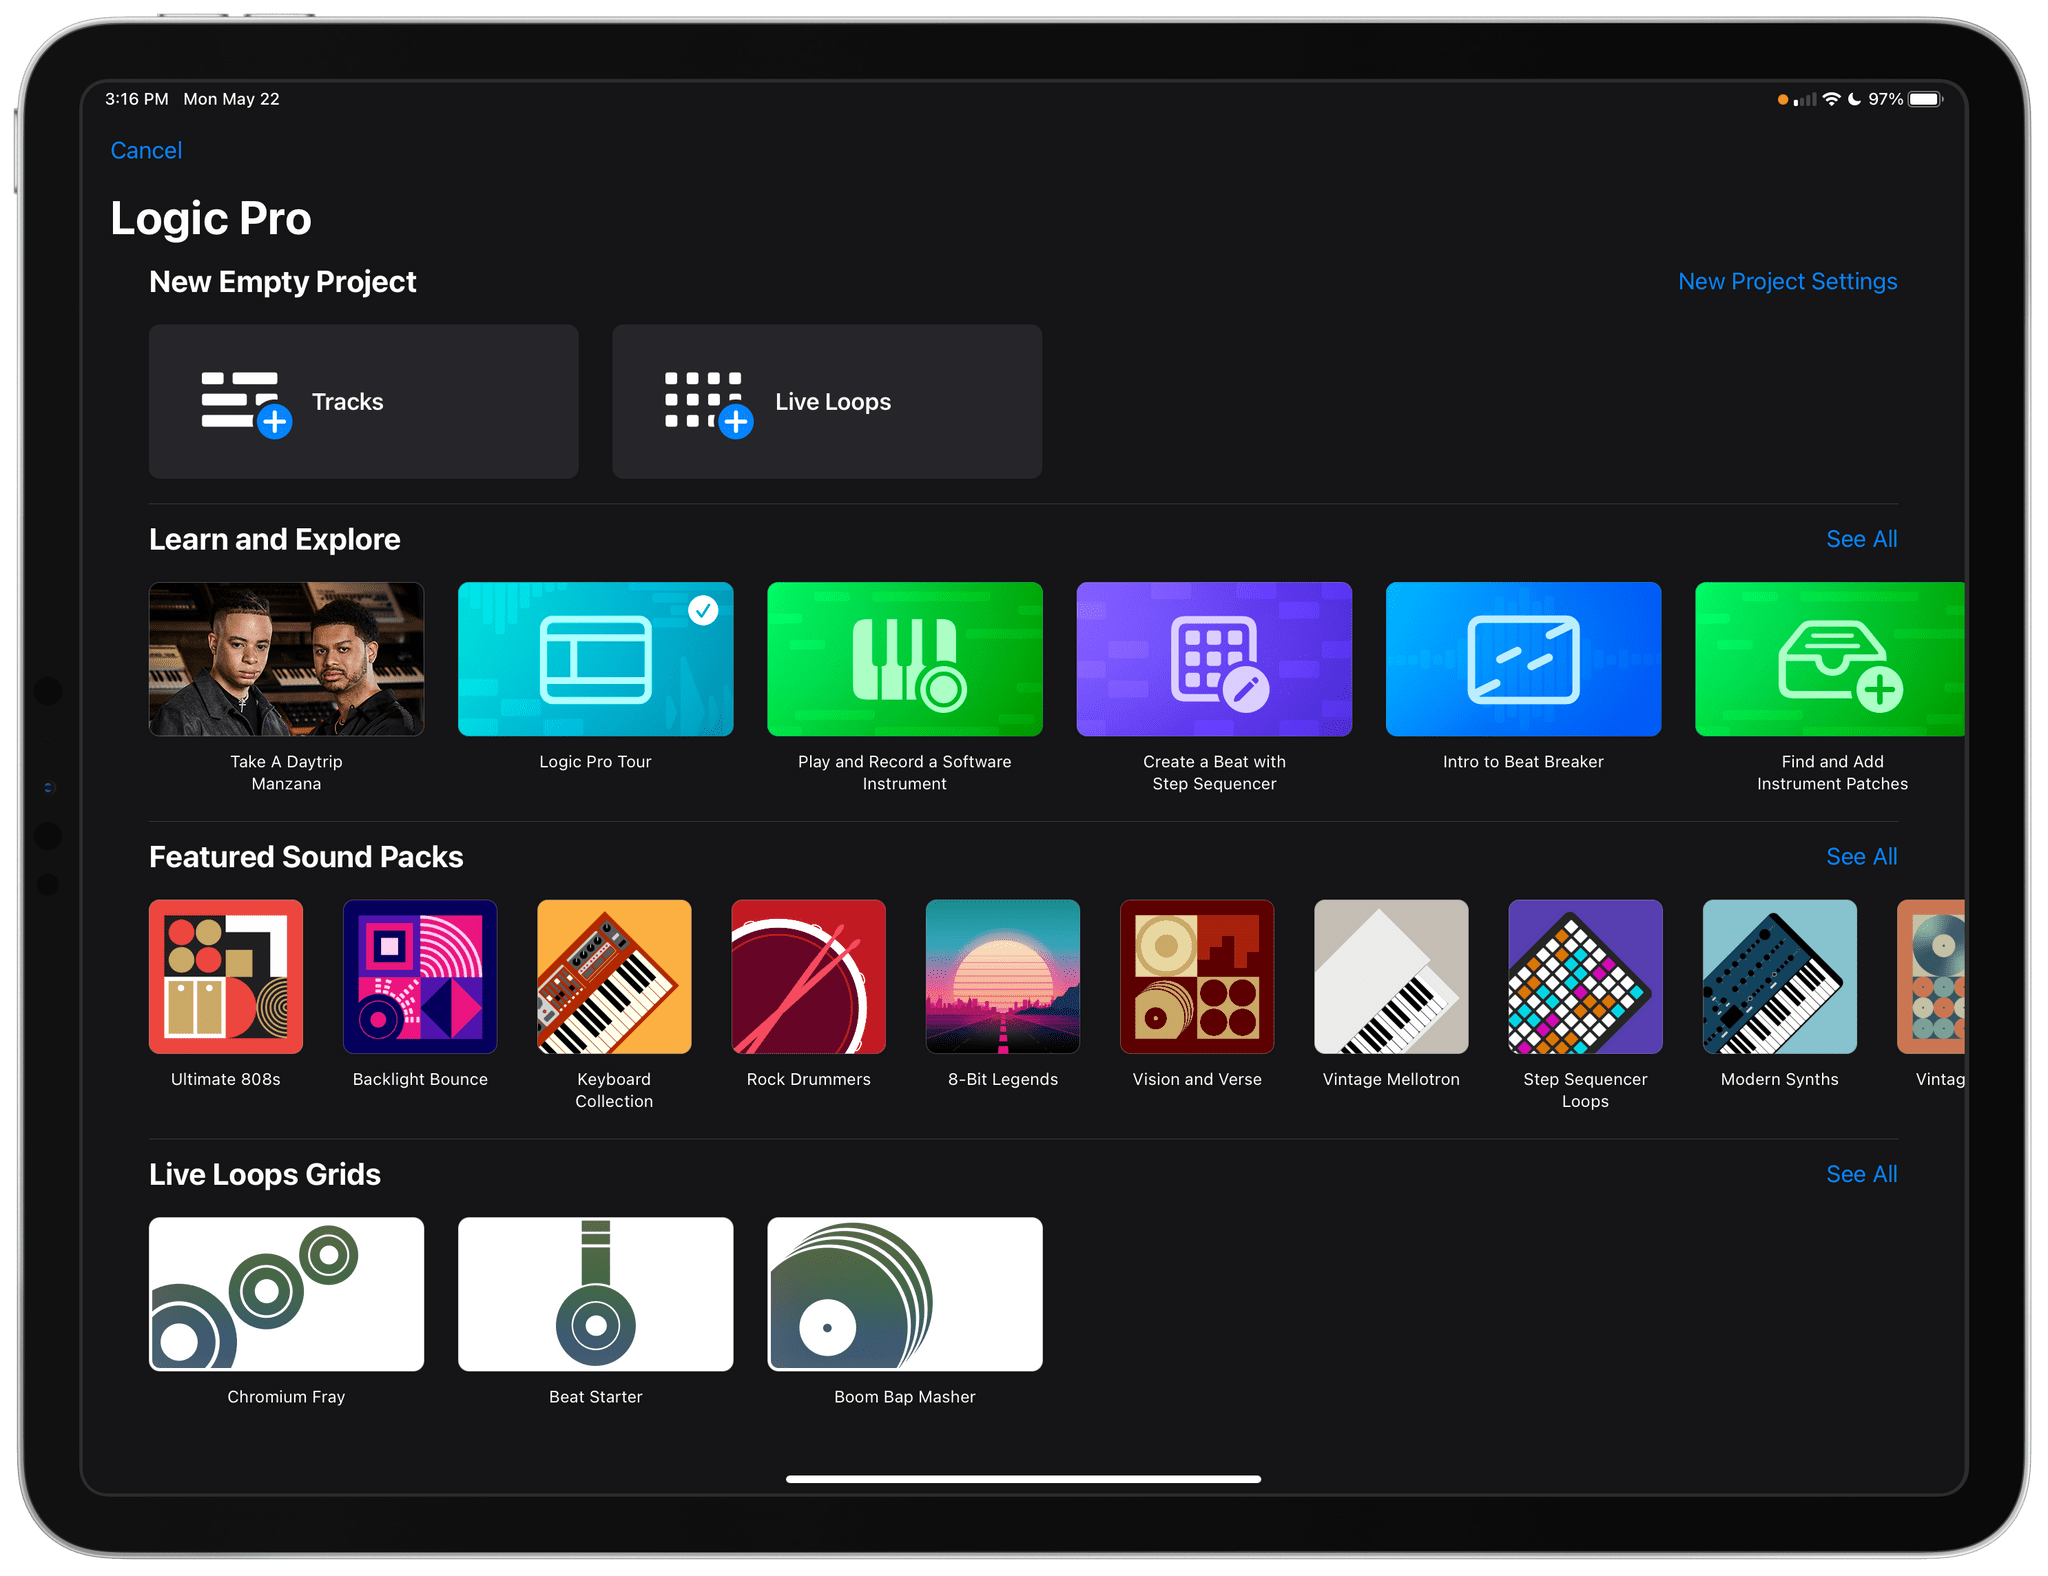Create a new empty Tracks project
The height and width of the screenshot is (1576, 2048).
pyautogui.click(x=364, y=401)
